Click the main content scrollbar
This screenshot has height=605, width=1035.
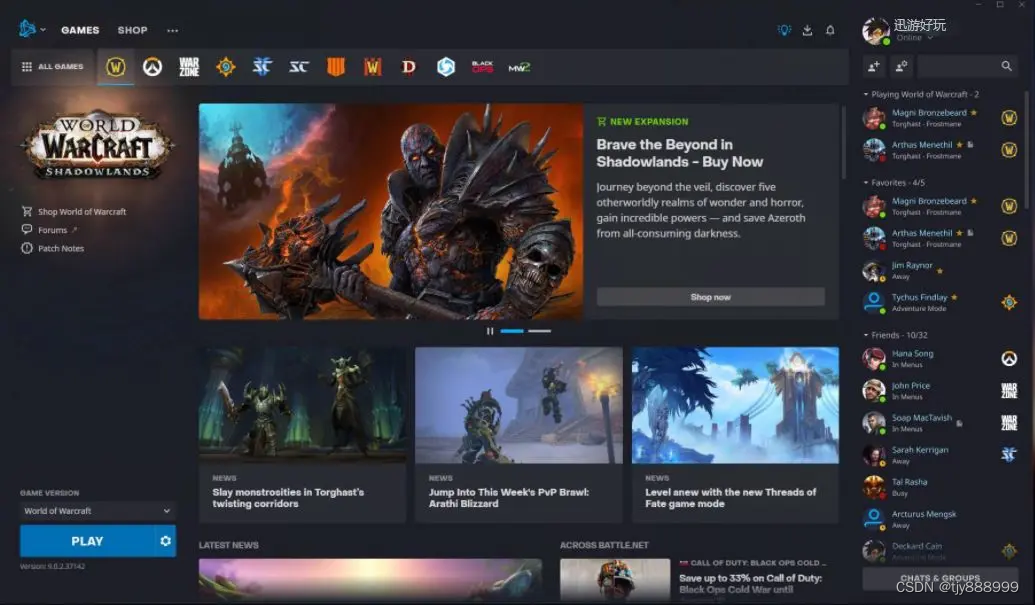(x=844, y=142)
